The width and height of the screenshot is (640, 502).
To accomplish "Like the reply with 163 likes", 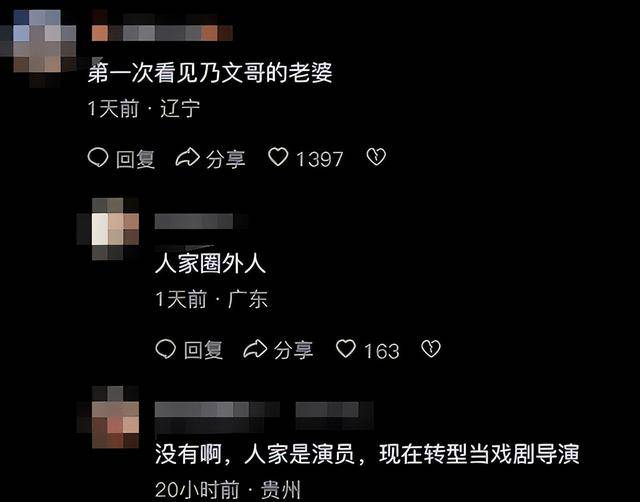I will (x=346, y=349).
